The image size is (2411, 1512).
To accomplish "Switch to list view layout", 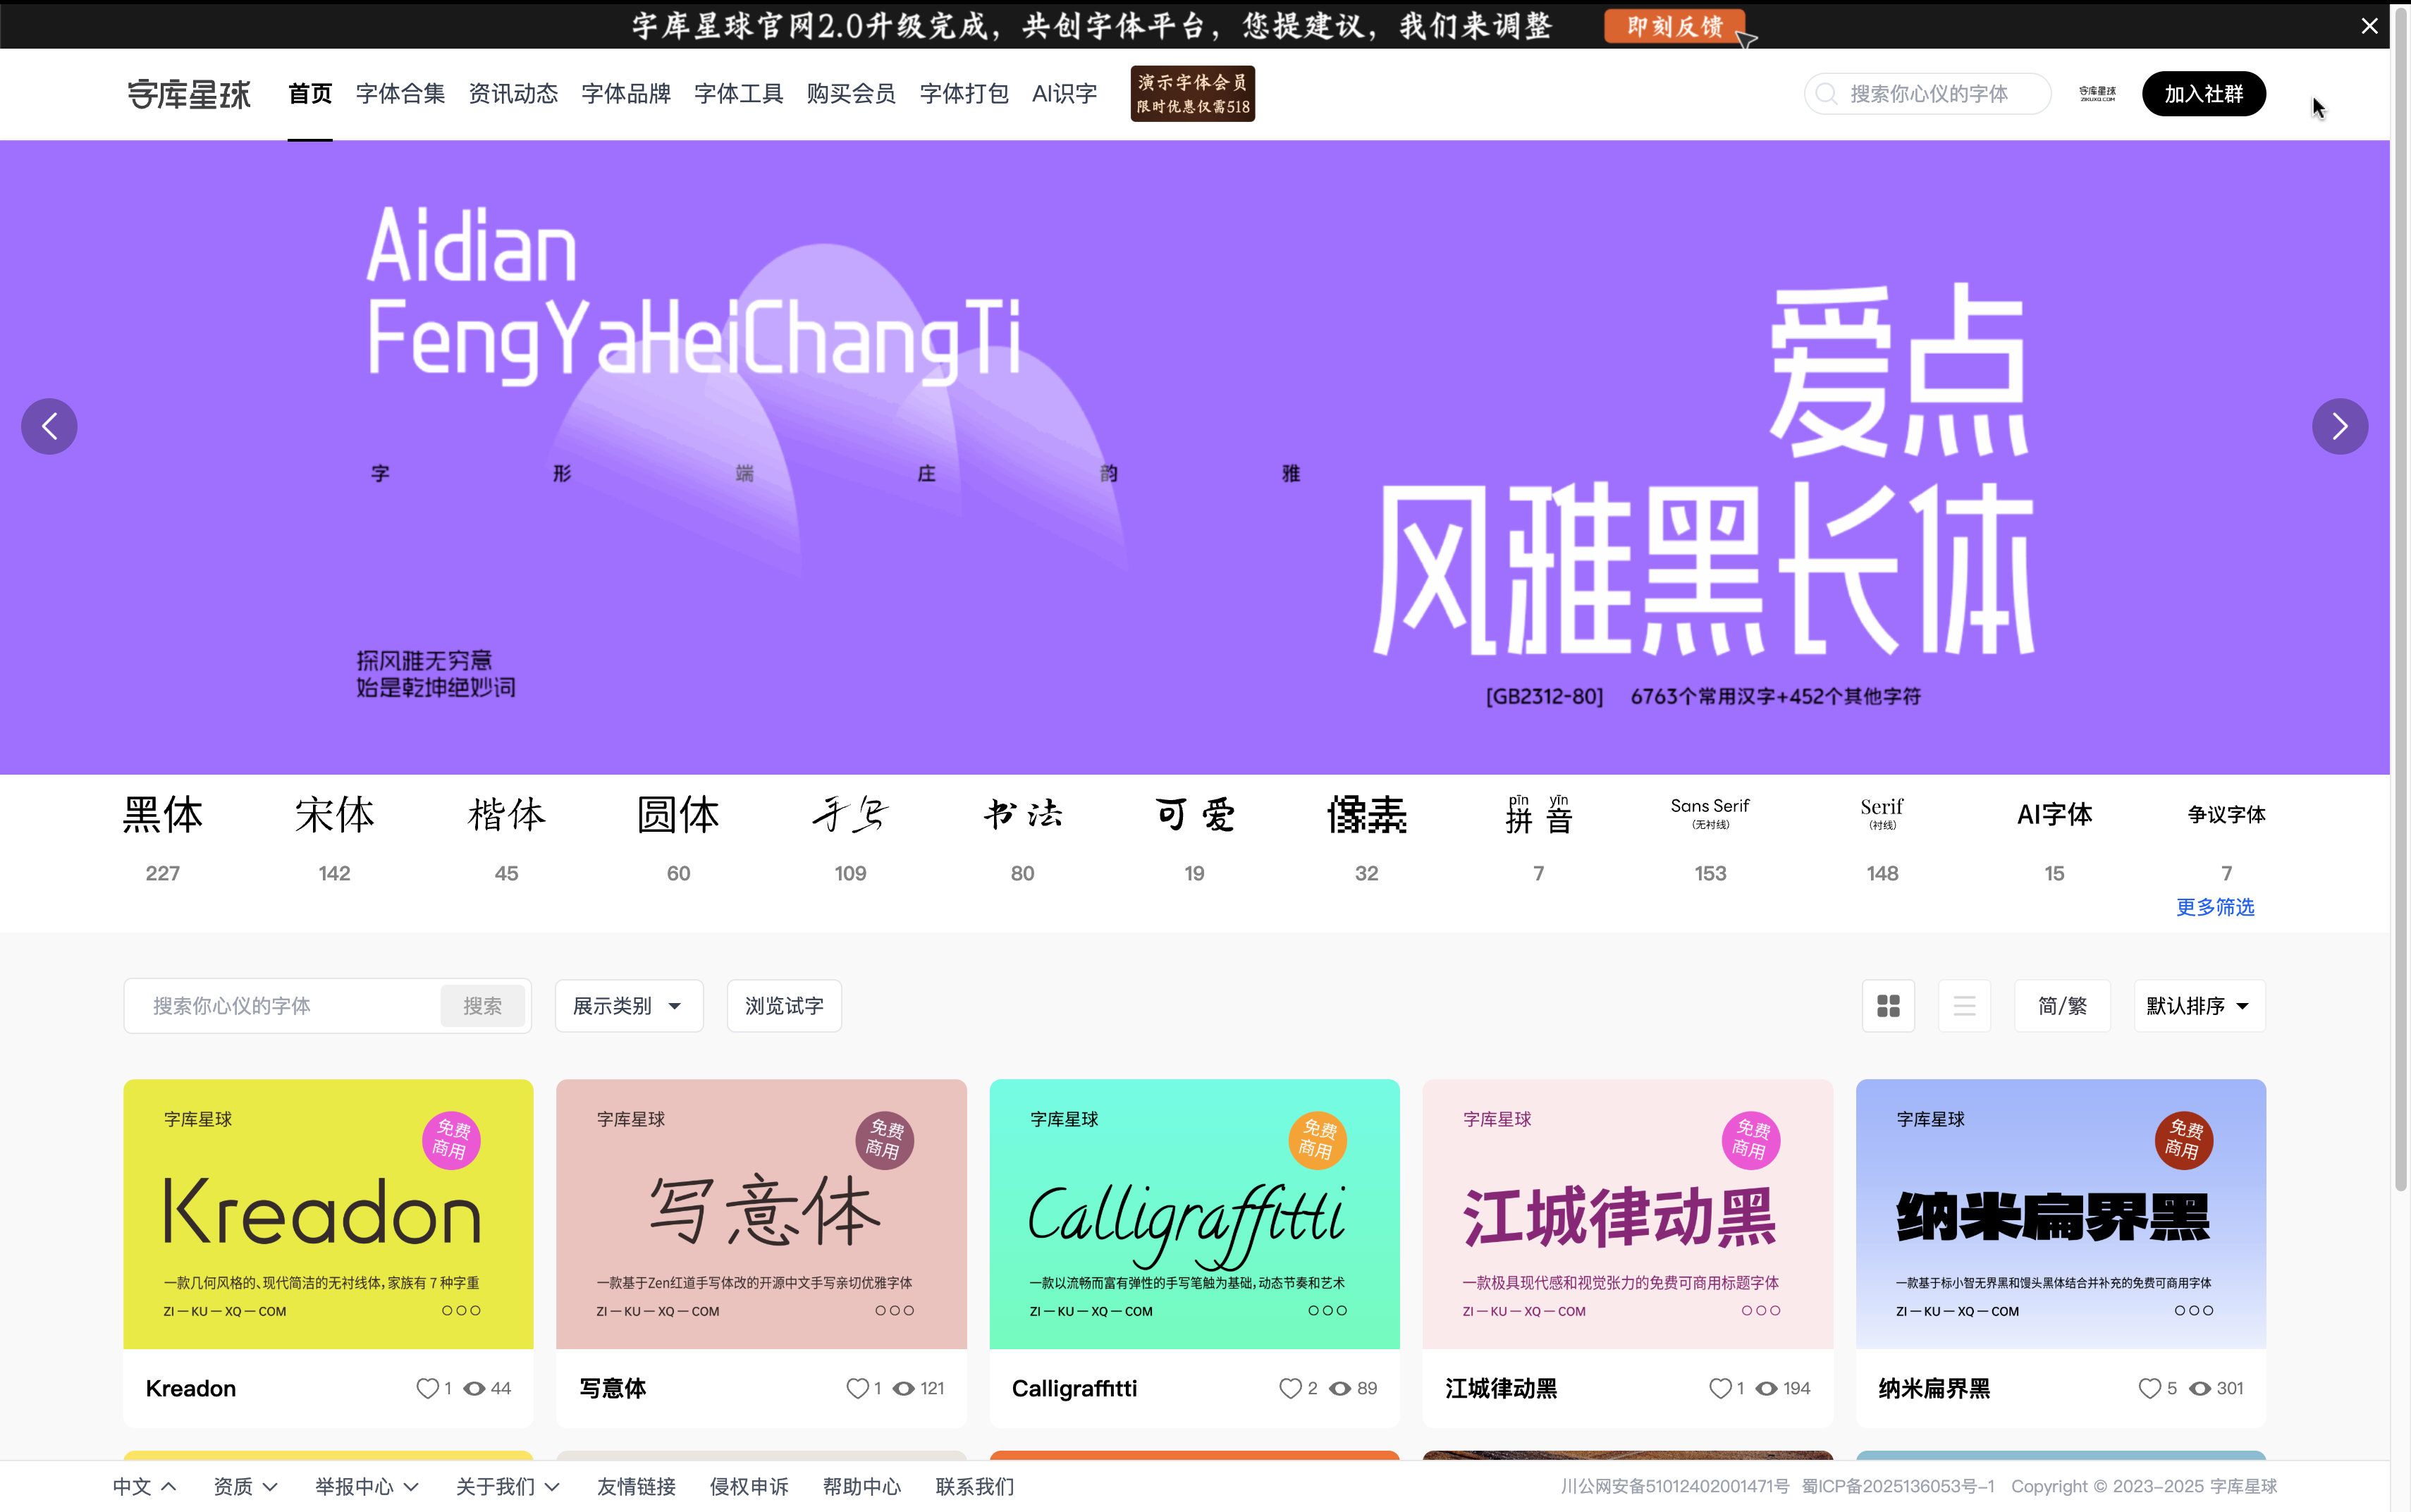I will 1964,1006.
